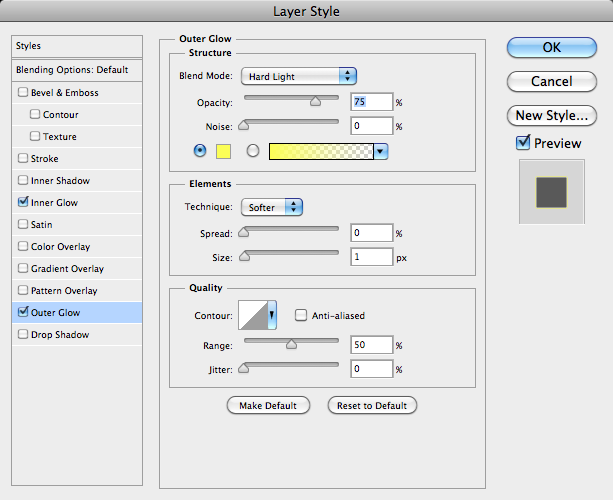613x500 pixels.
Task: Disable the Inner Glow effect checkbox
Action: point(23,203)
